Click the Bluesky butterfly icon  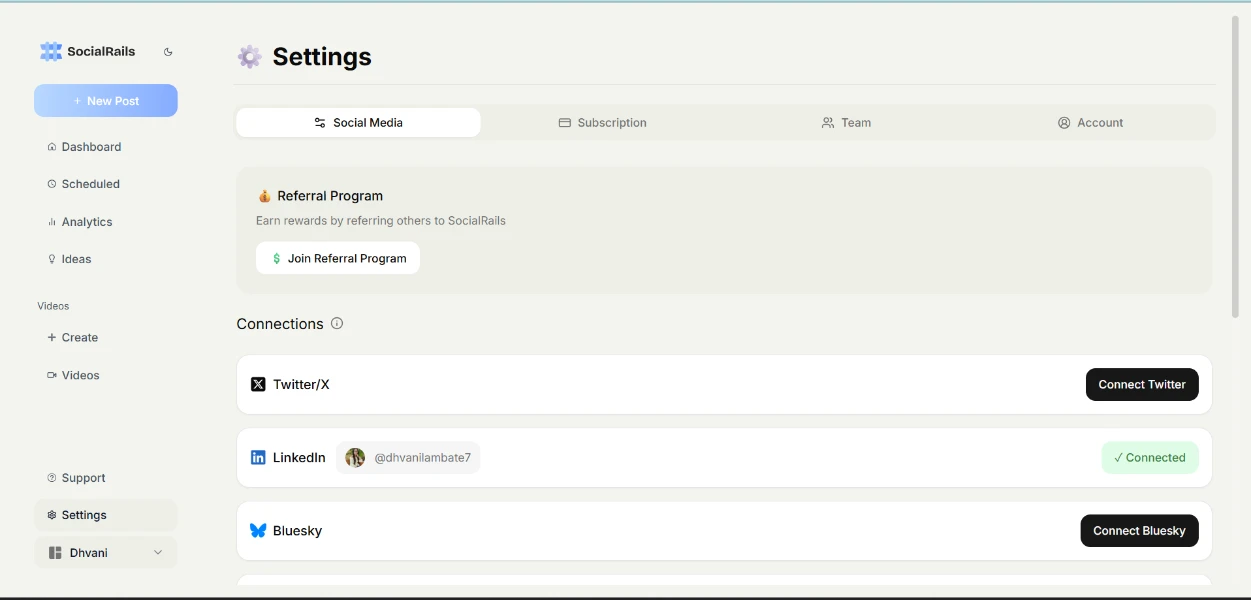click(258, 531)
